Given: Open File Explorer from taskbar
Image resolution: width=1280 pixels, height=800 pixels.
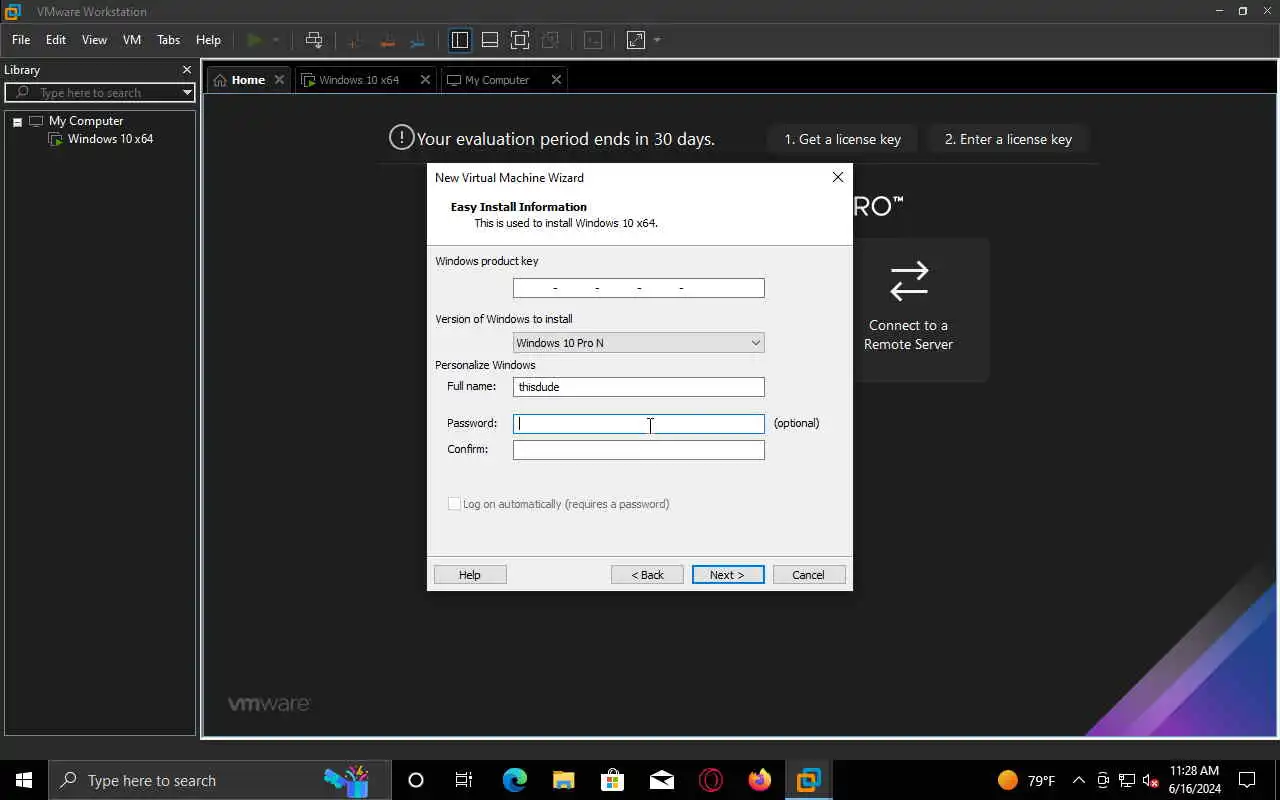Looking at the screenshot, I should (563, 780).
